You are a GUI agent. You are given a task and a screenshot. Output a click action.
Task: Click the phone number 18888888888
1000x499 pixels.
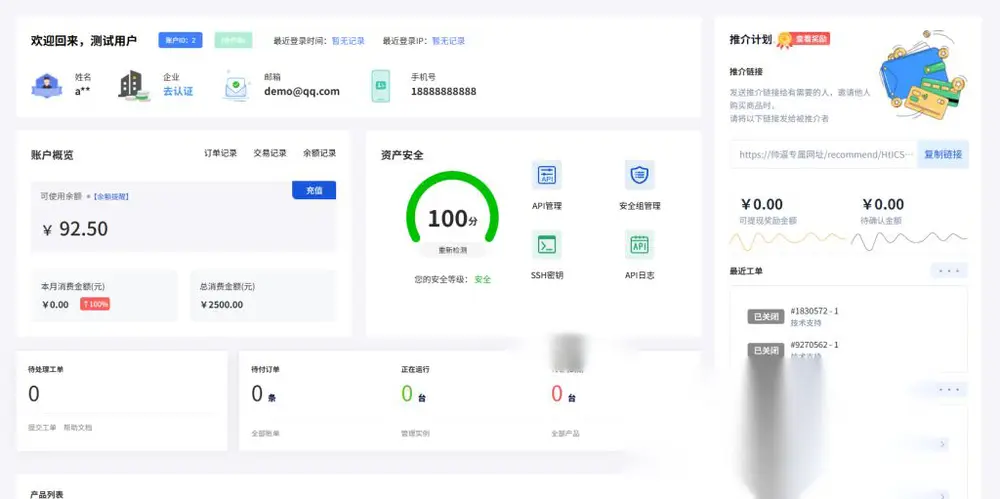pos(443,91)
